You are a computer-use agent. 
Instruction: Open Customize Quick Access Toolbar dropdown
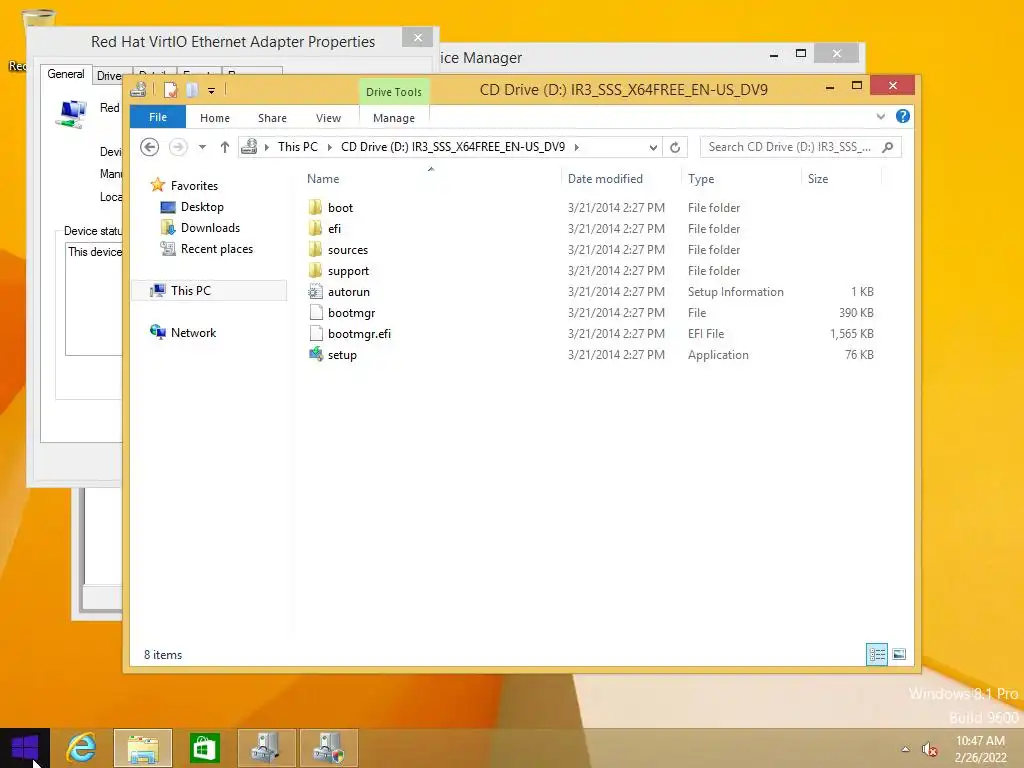(x=212, y=91)
